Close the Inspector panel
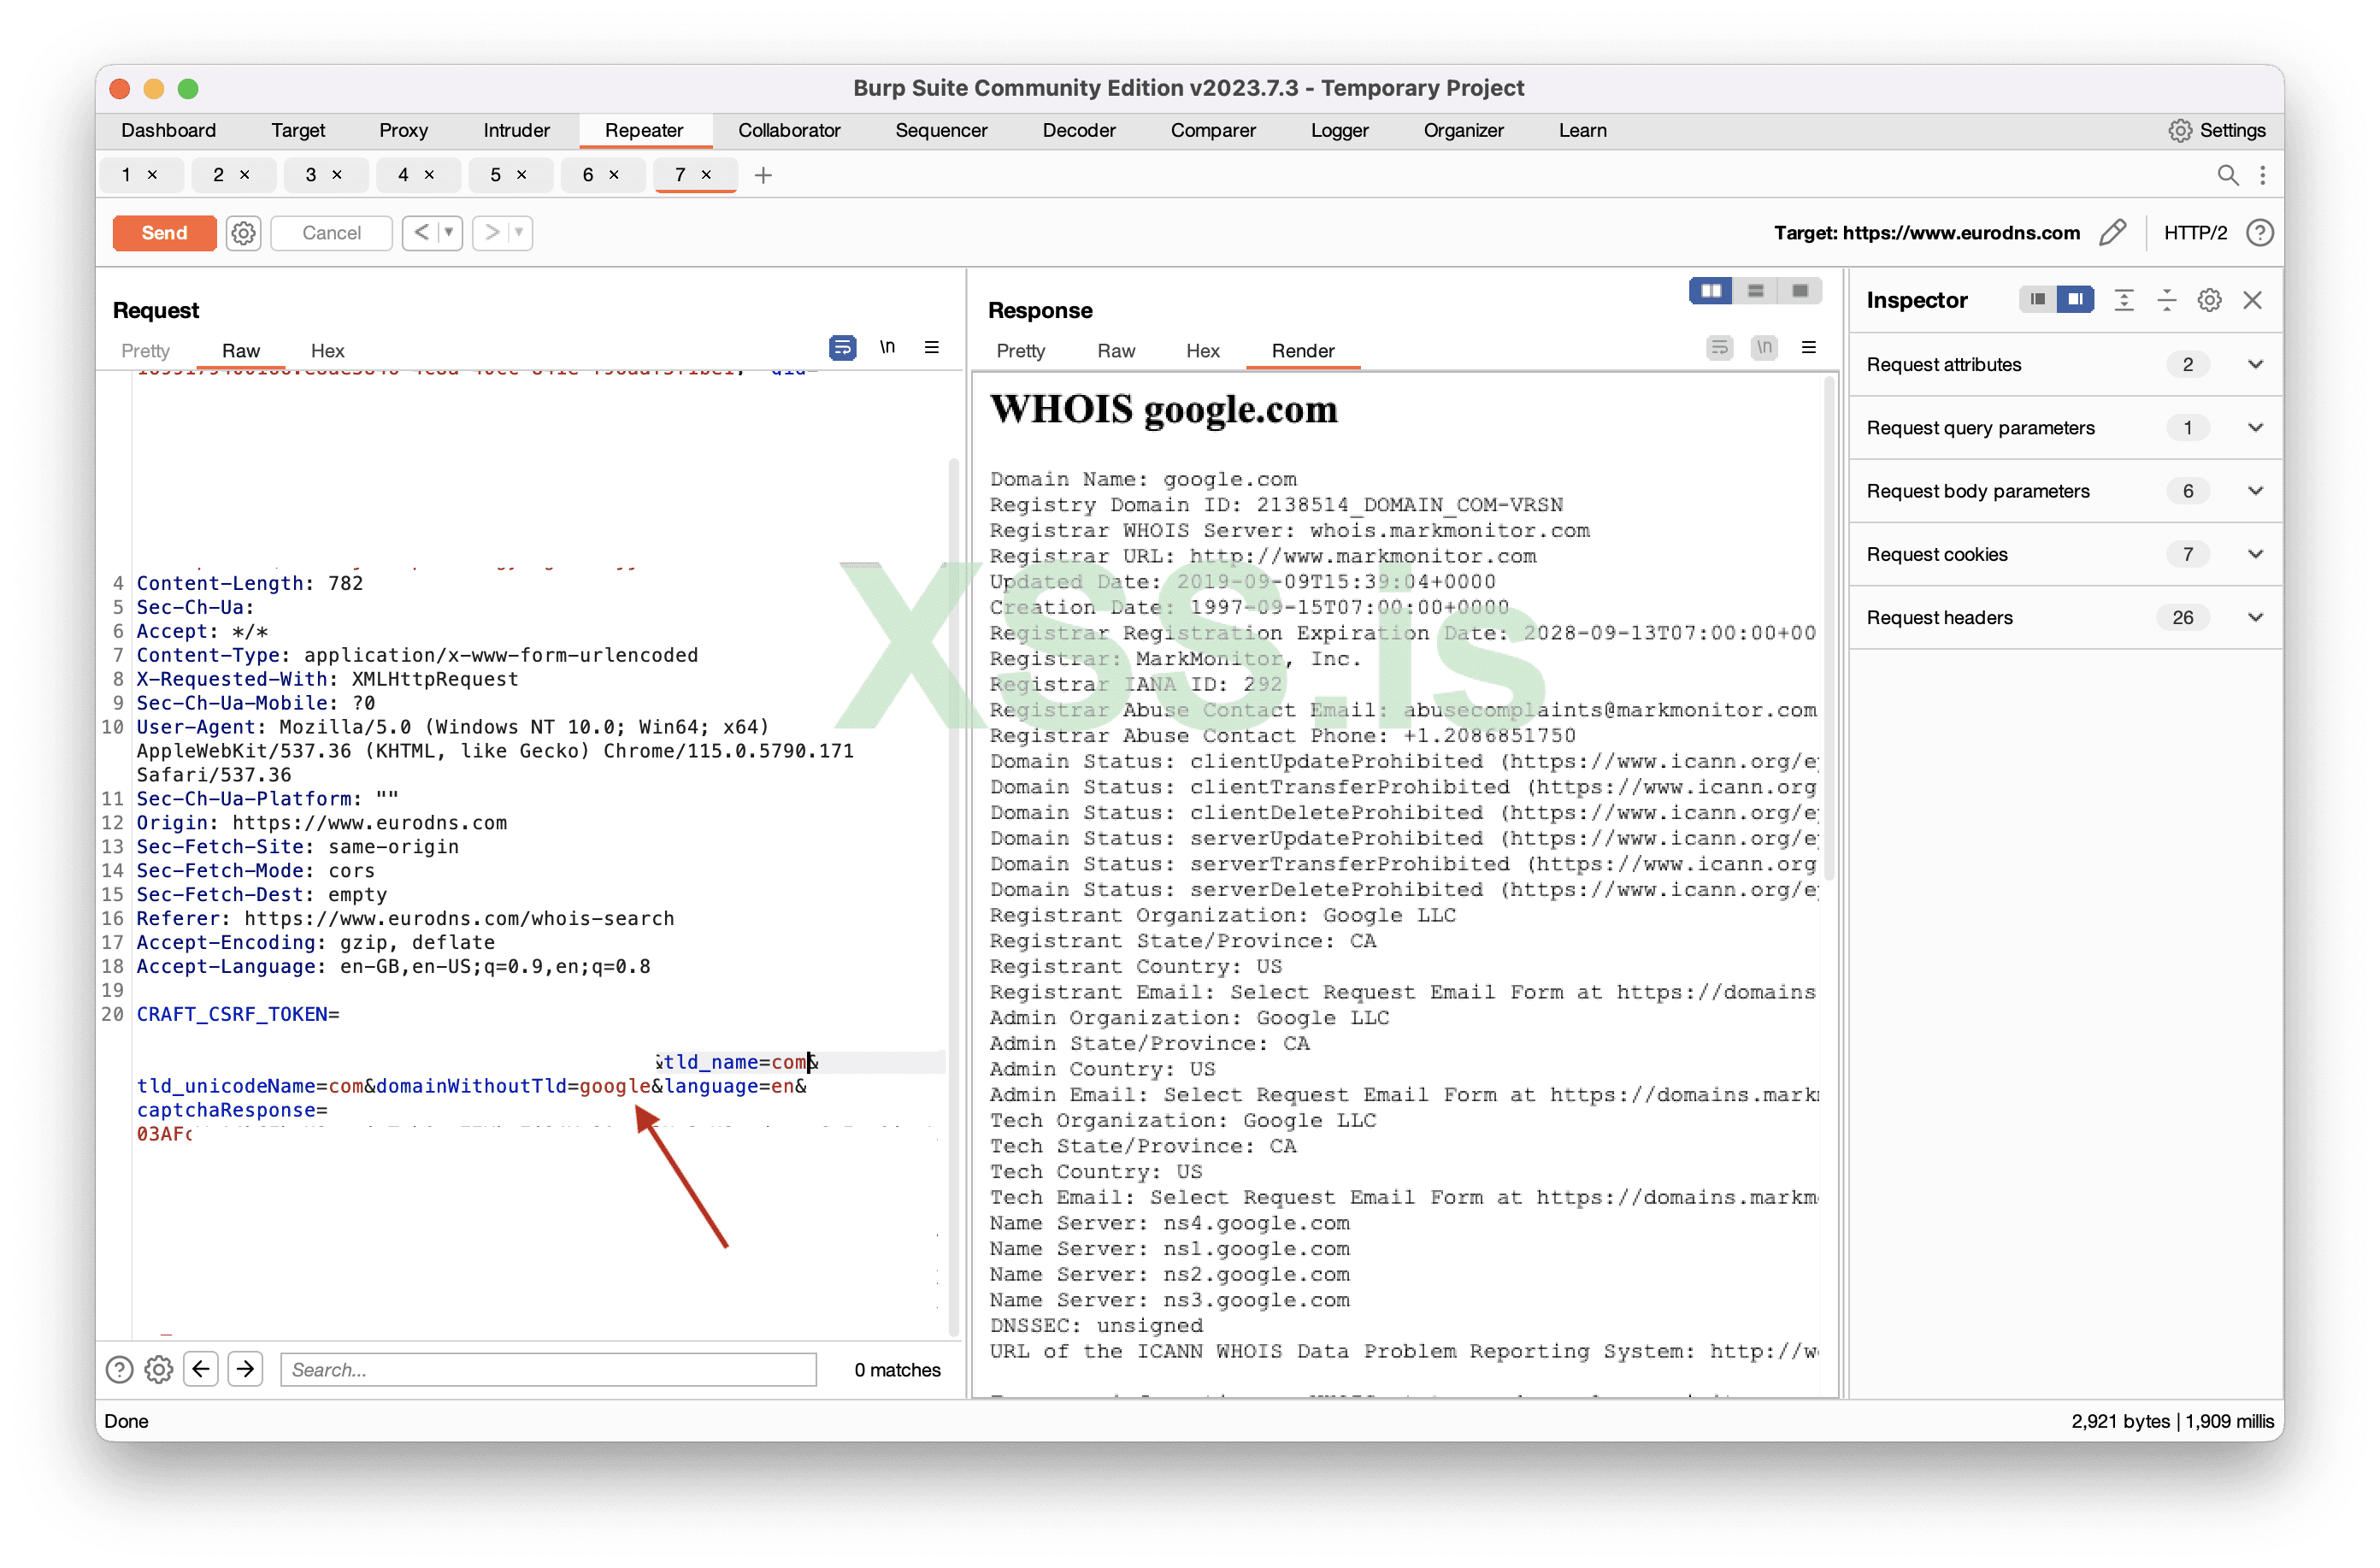The height and width of the screenshot is (1568, 2380). point(2252,300)
